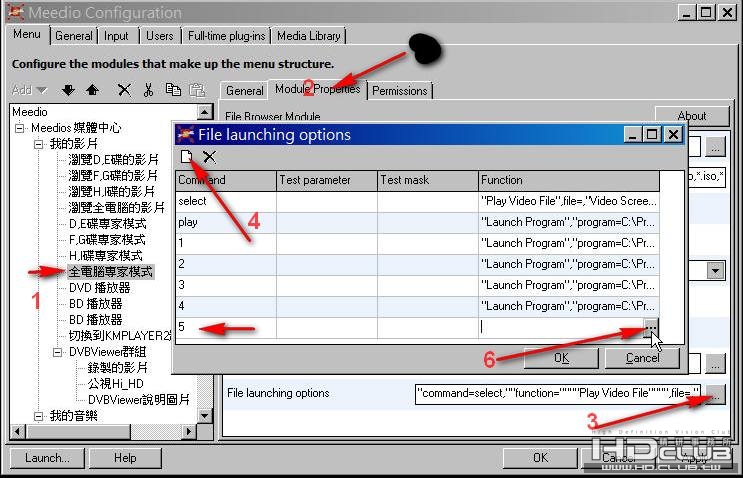Click the tree scroll up arrow
Screen dimensions: 743x478
pos(204,112)
